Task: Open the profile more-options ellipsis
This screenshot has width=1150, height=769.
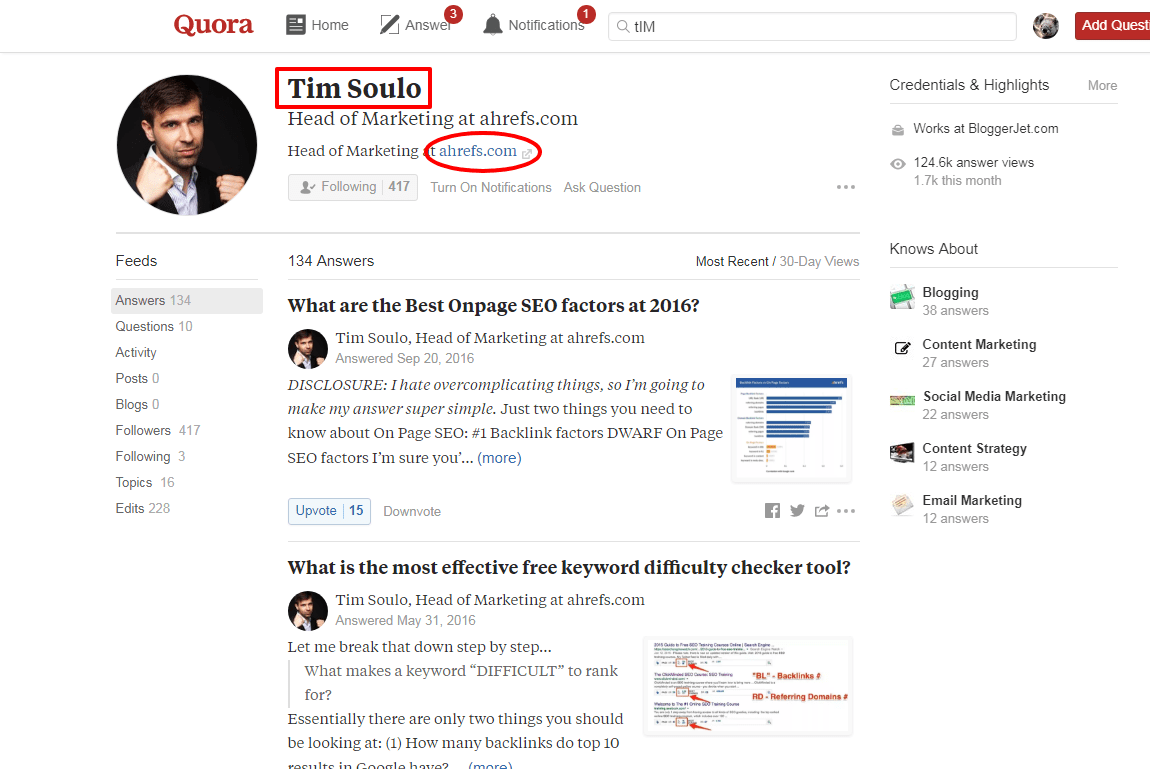Action: tap(846, 188)
